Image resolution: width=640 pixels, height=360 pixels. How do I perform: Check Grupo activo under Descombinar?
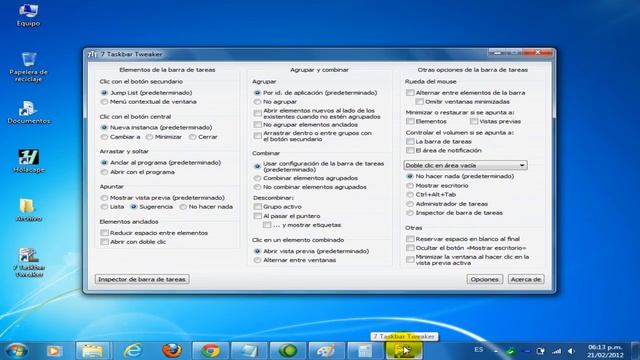(x=278, y=207)
